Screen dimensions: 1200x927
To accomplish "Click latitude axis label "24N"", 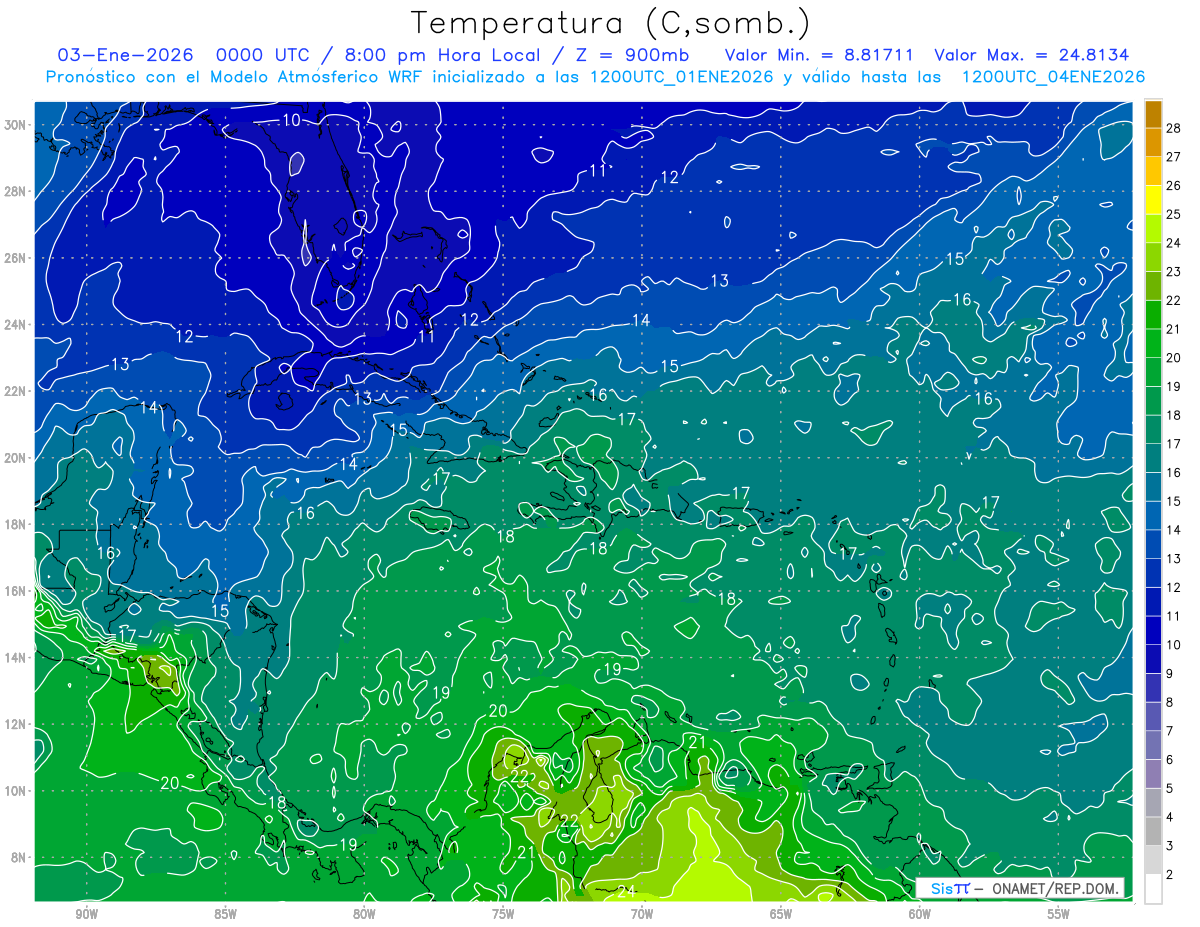I will coord(17,325).
